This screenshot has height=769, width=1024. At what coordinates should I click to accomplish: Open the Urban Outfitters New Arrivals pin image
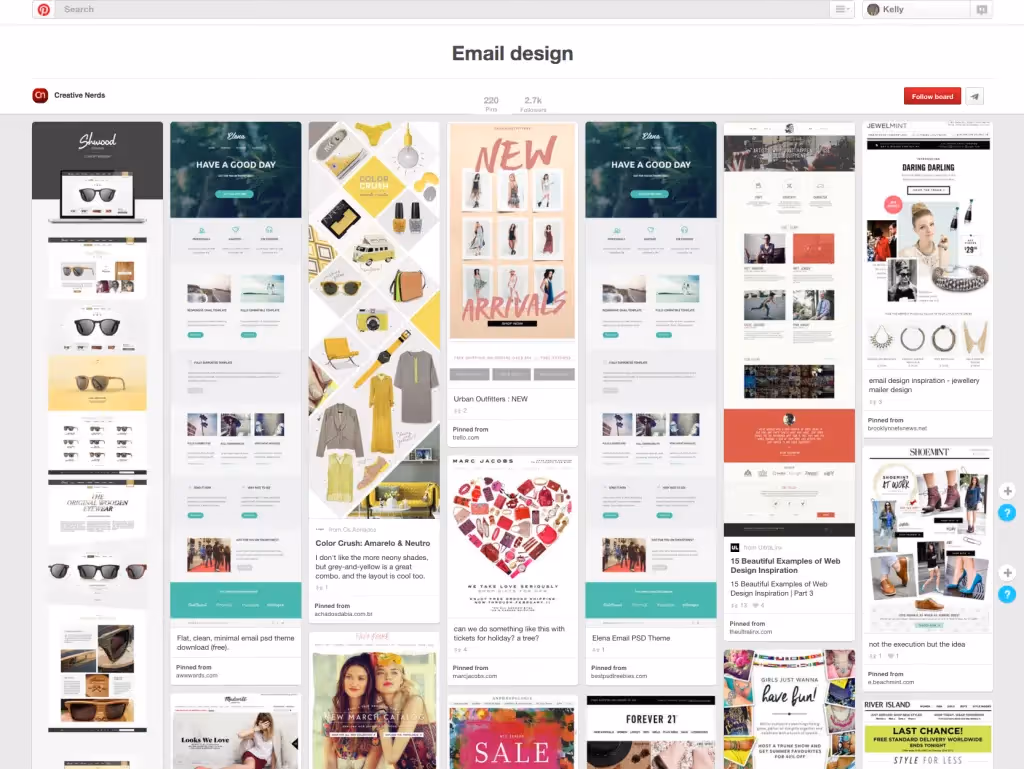[x=512, y=253]
